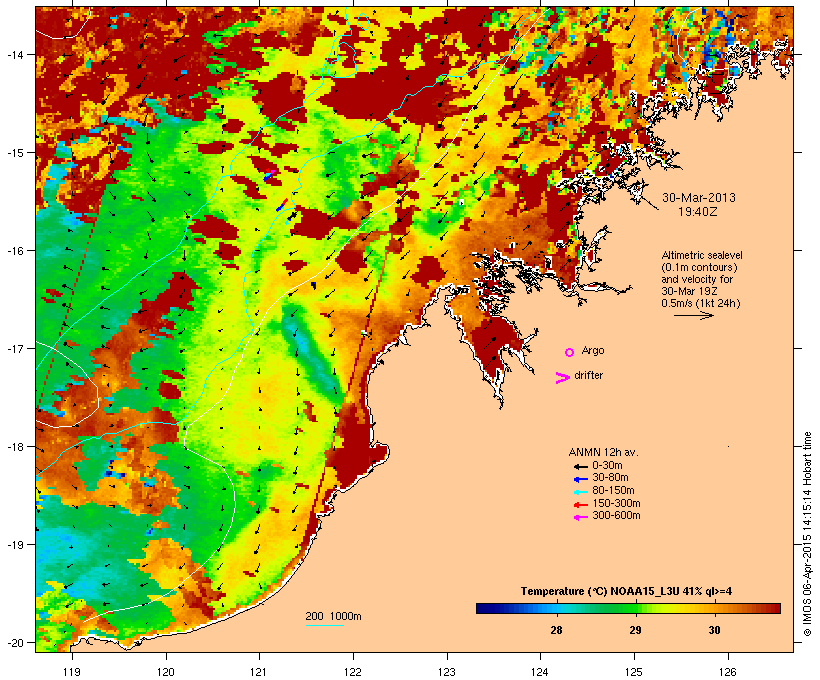
Task: Click the black 0-30m legend arrow
Action: click(x=580, y=467)
